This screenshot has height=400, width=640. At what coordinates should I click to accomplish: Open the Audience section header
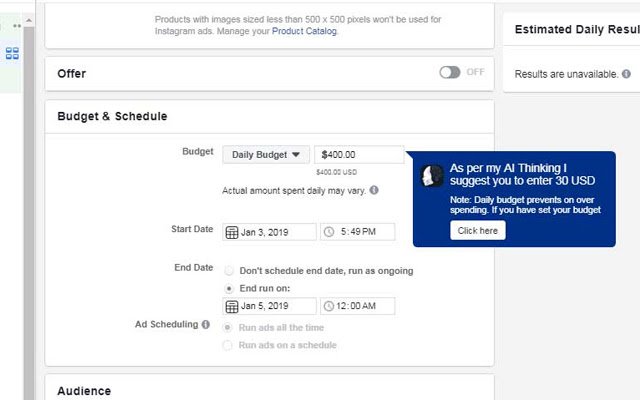[84, 390]
